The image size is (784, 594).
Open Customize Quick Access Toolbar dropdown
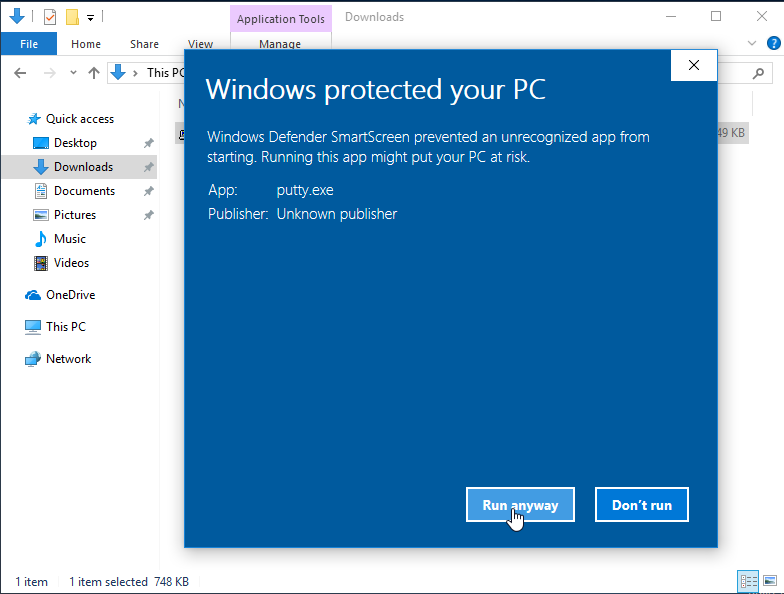(x=90, y=17)
